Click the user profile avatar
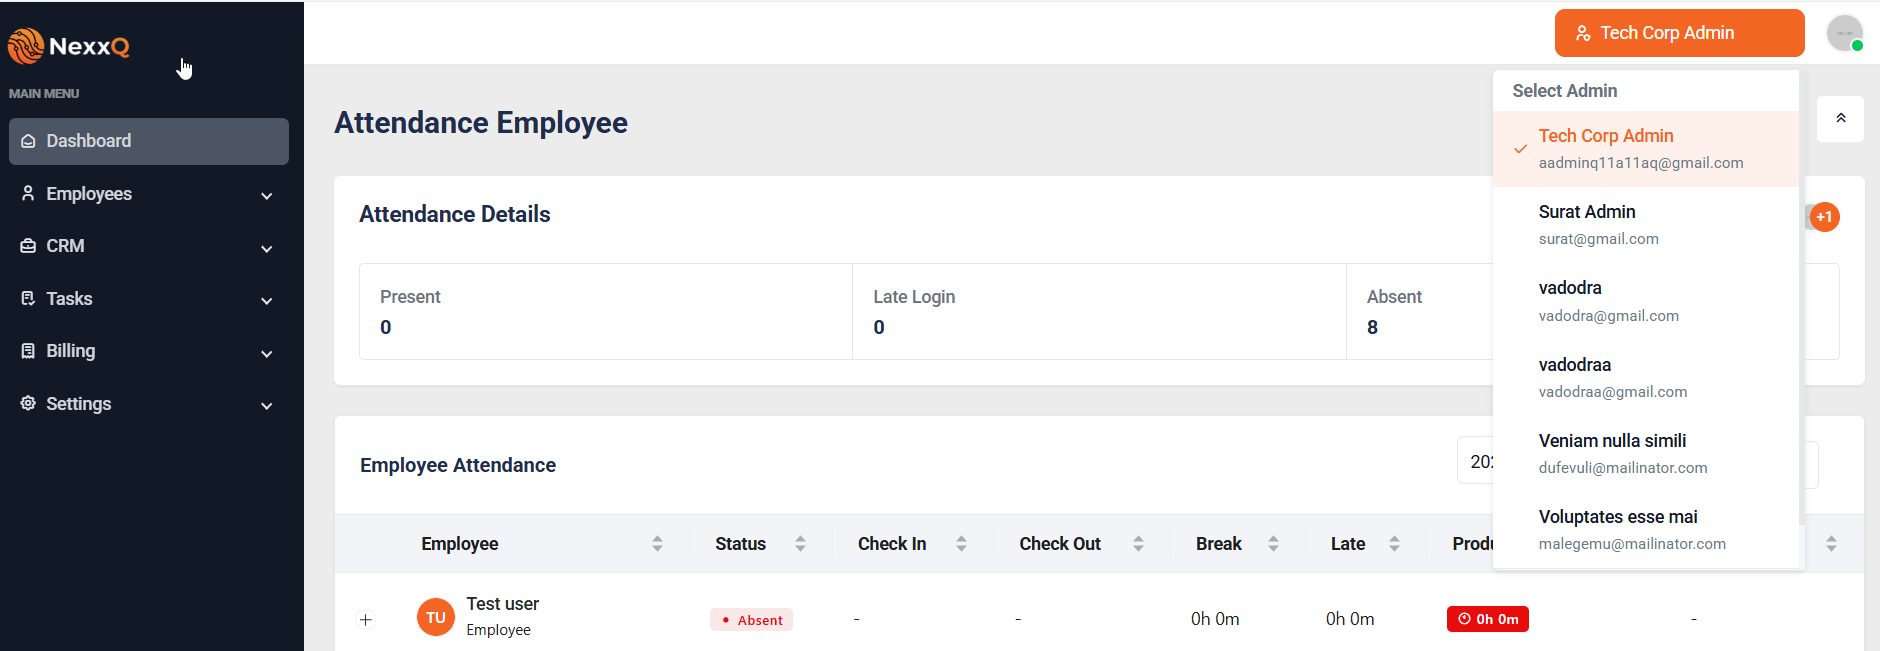1880x651 pixels. point(1844,33)
